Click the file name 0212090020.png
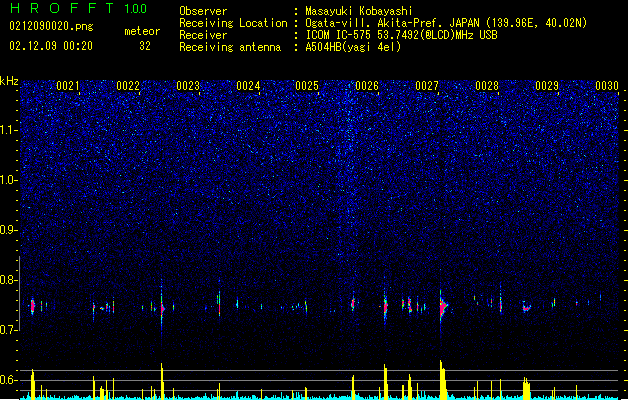629x400 pixels. coord(51,26)
